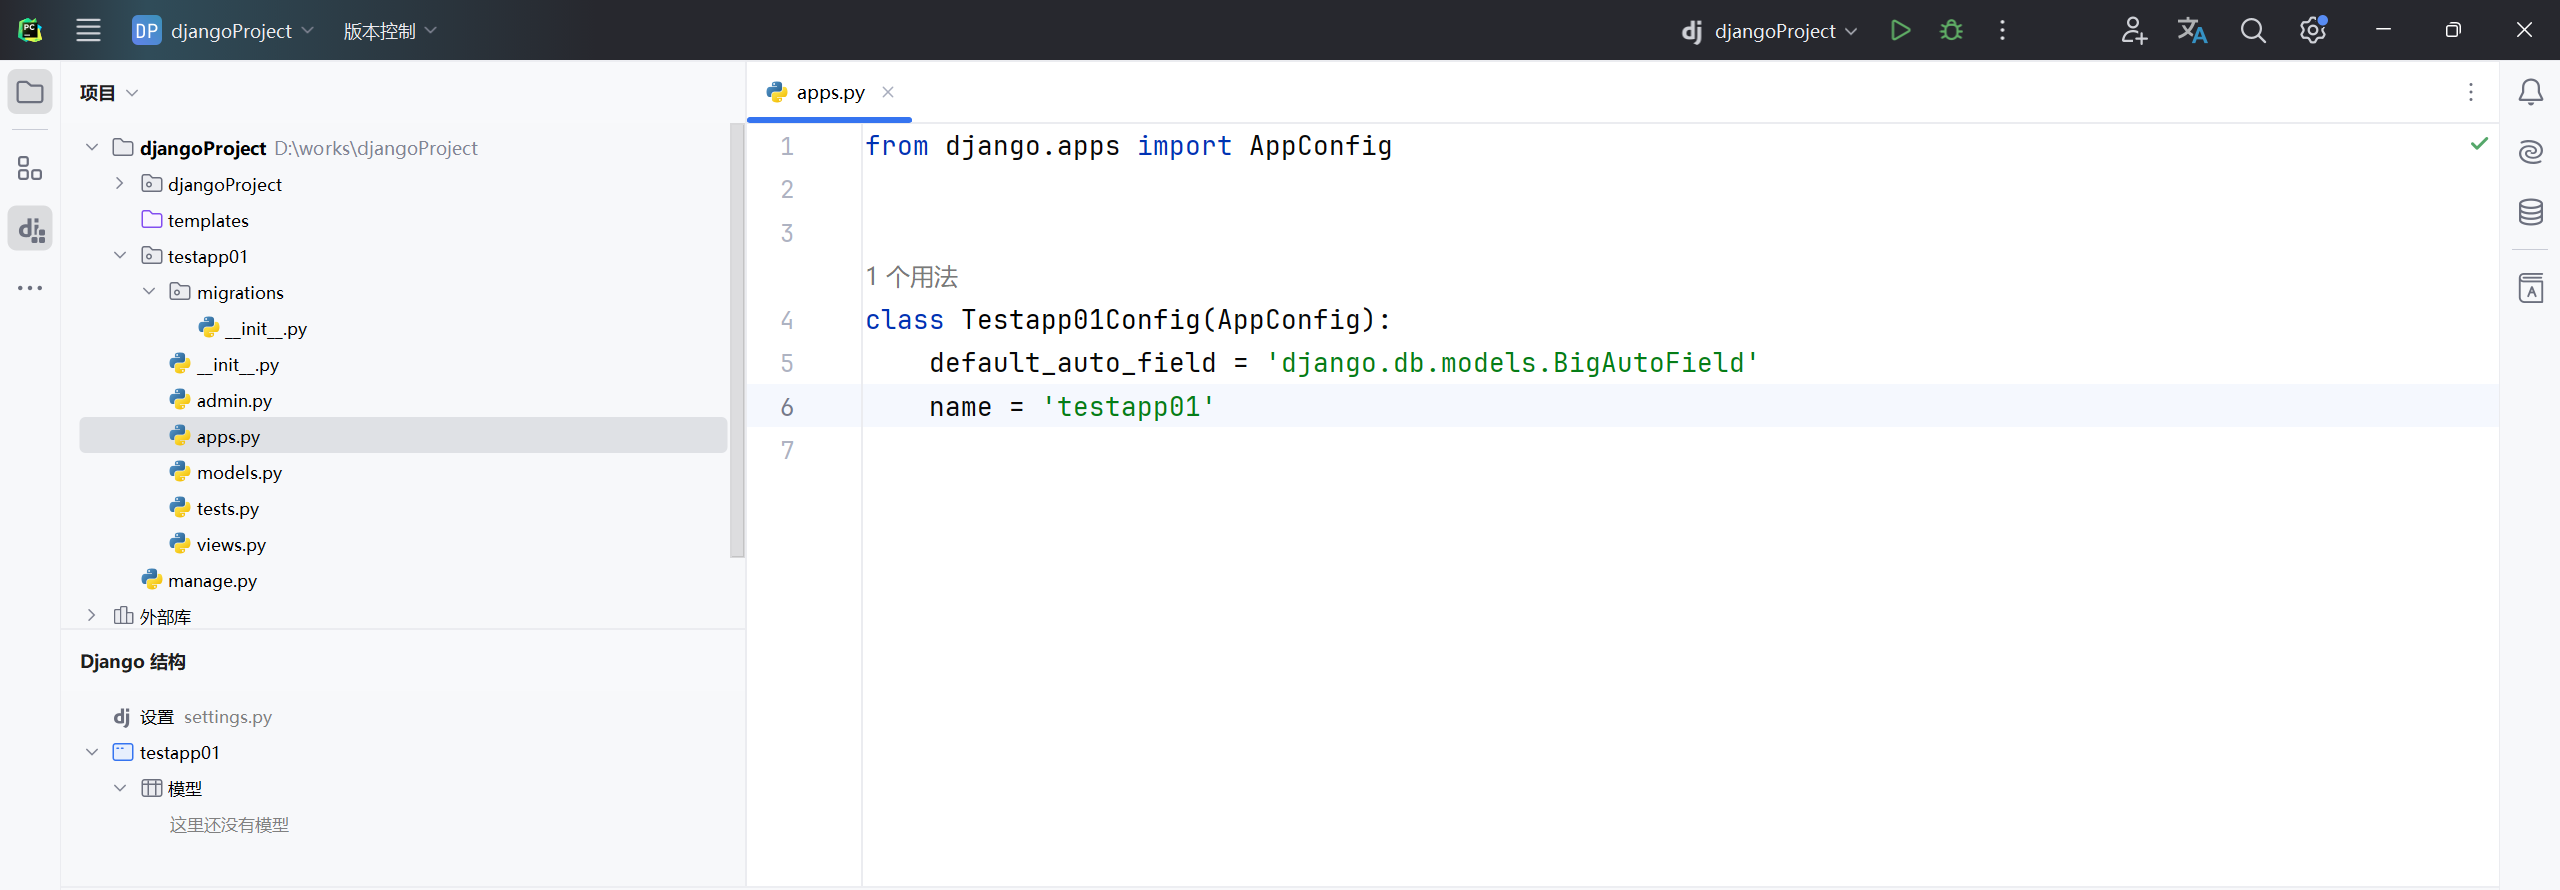
Task: Open the 项目 view dropdown
Action: pyautogui.click(x=109, y=93)
